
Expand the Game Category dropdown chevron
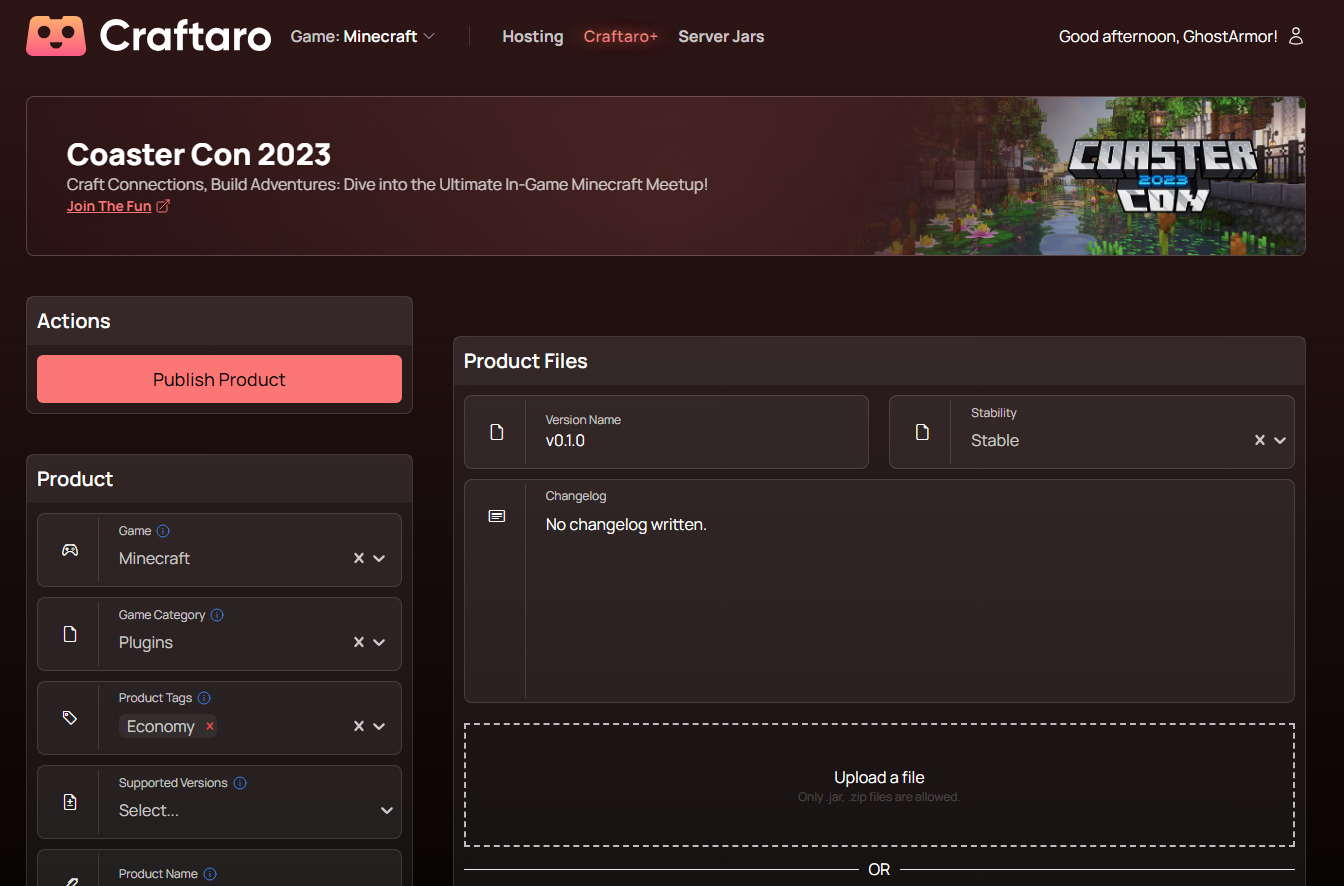point(379,642)
